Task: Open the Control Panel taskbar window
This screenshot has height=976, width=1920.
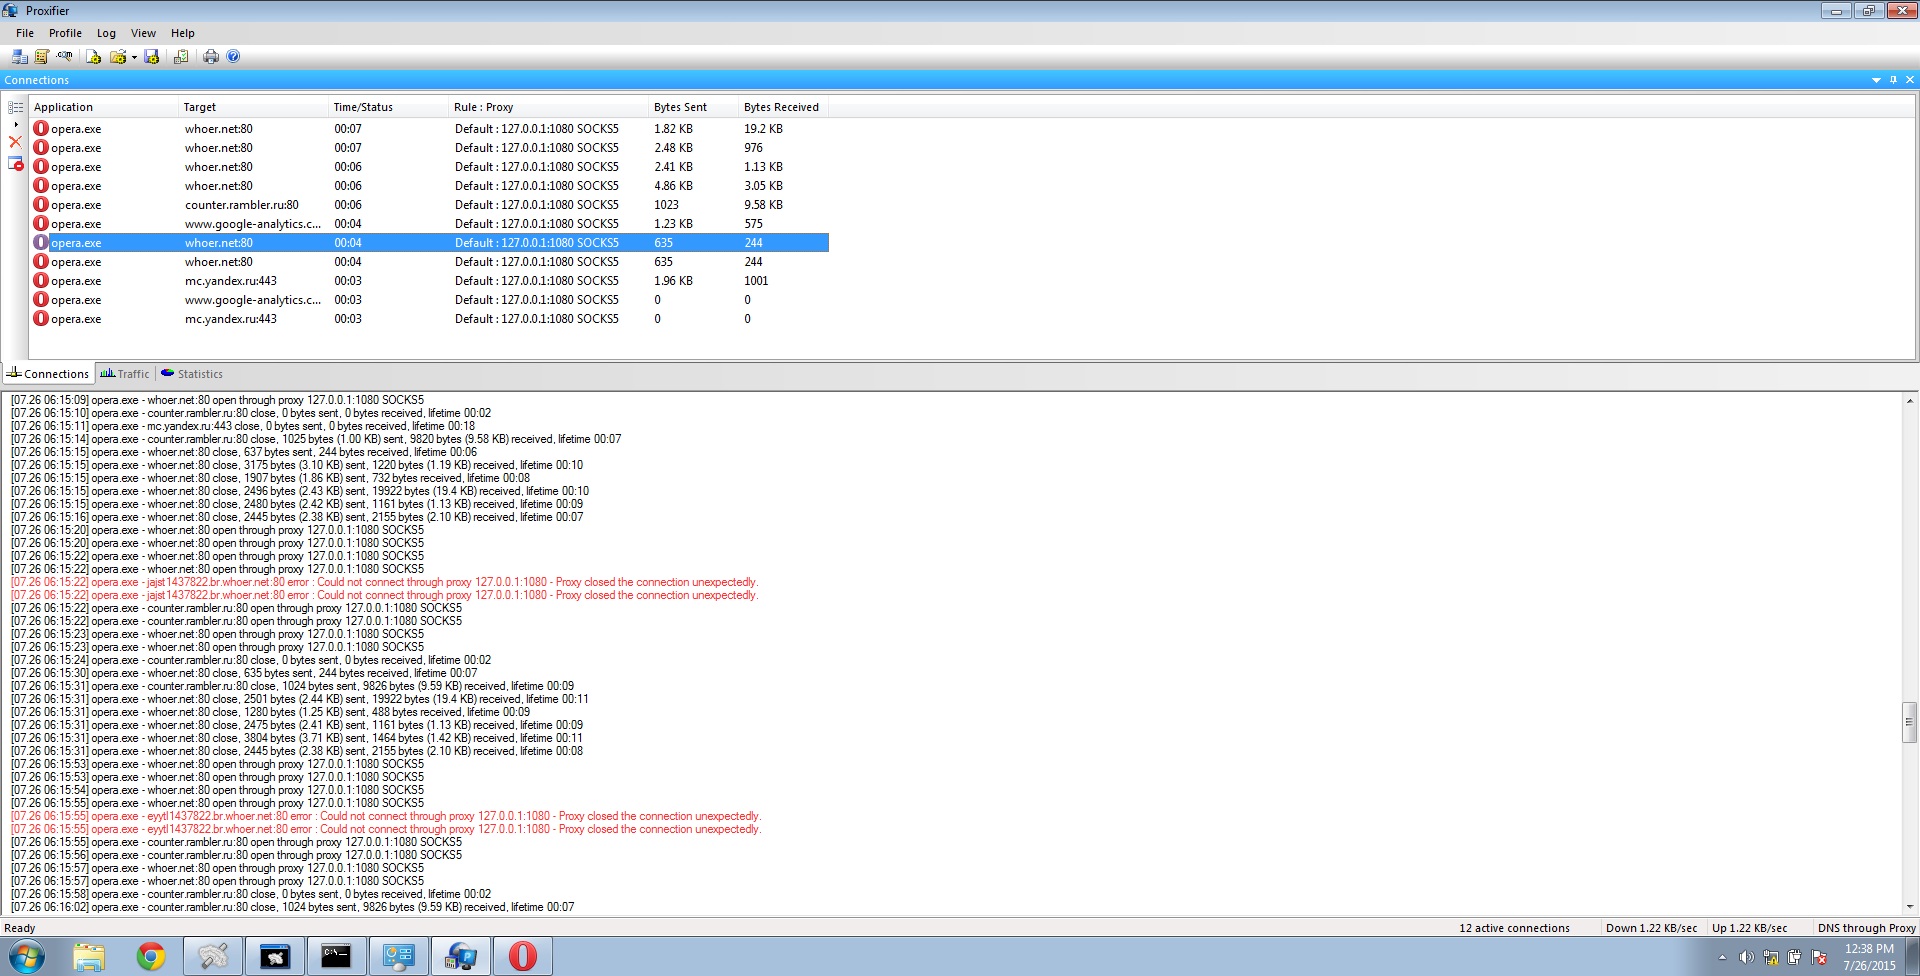Action: click(399, 957)
